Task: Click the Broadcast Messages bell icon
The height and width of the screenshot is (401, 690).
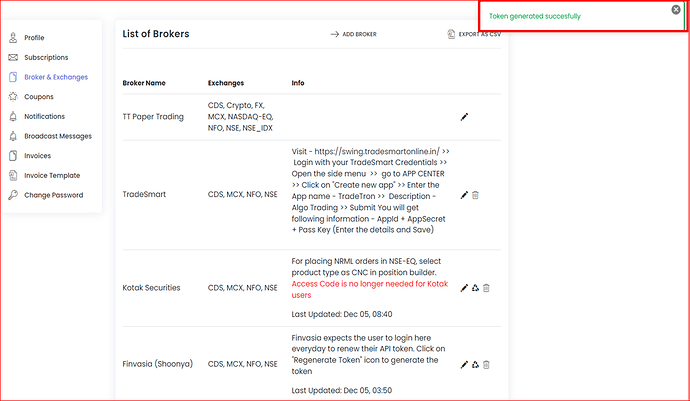Action: pyautogui.click(x=13, y=136)
